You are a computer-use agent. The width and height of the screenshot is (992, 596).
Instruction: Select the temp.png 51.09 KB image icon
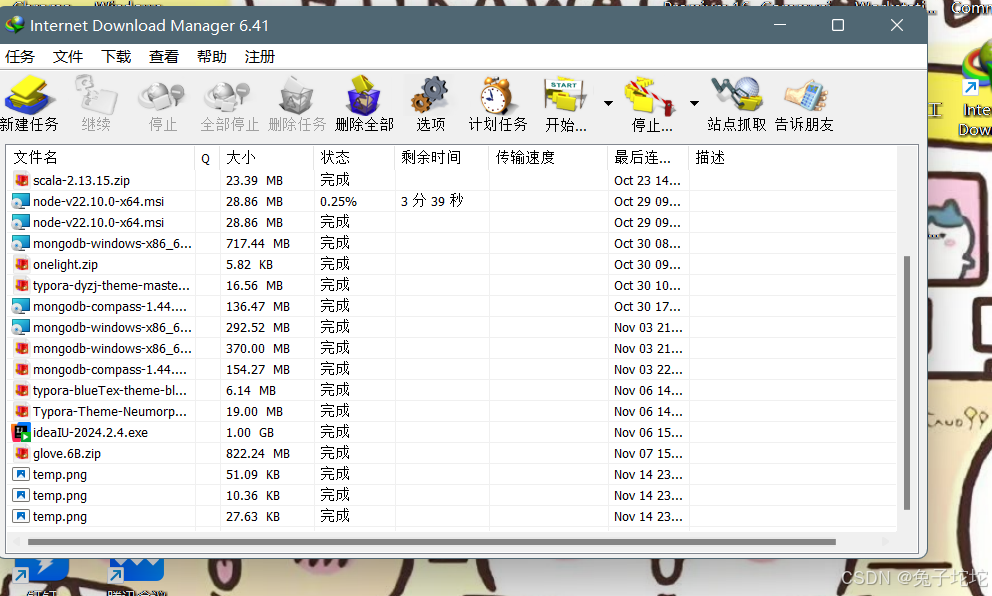22,475
